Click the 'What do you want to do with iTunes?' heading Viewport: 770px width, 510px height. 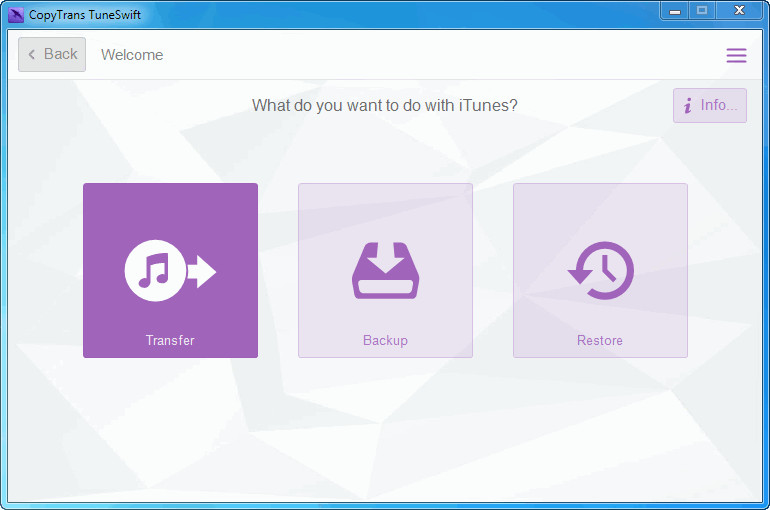pos(385,106)
